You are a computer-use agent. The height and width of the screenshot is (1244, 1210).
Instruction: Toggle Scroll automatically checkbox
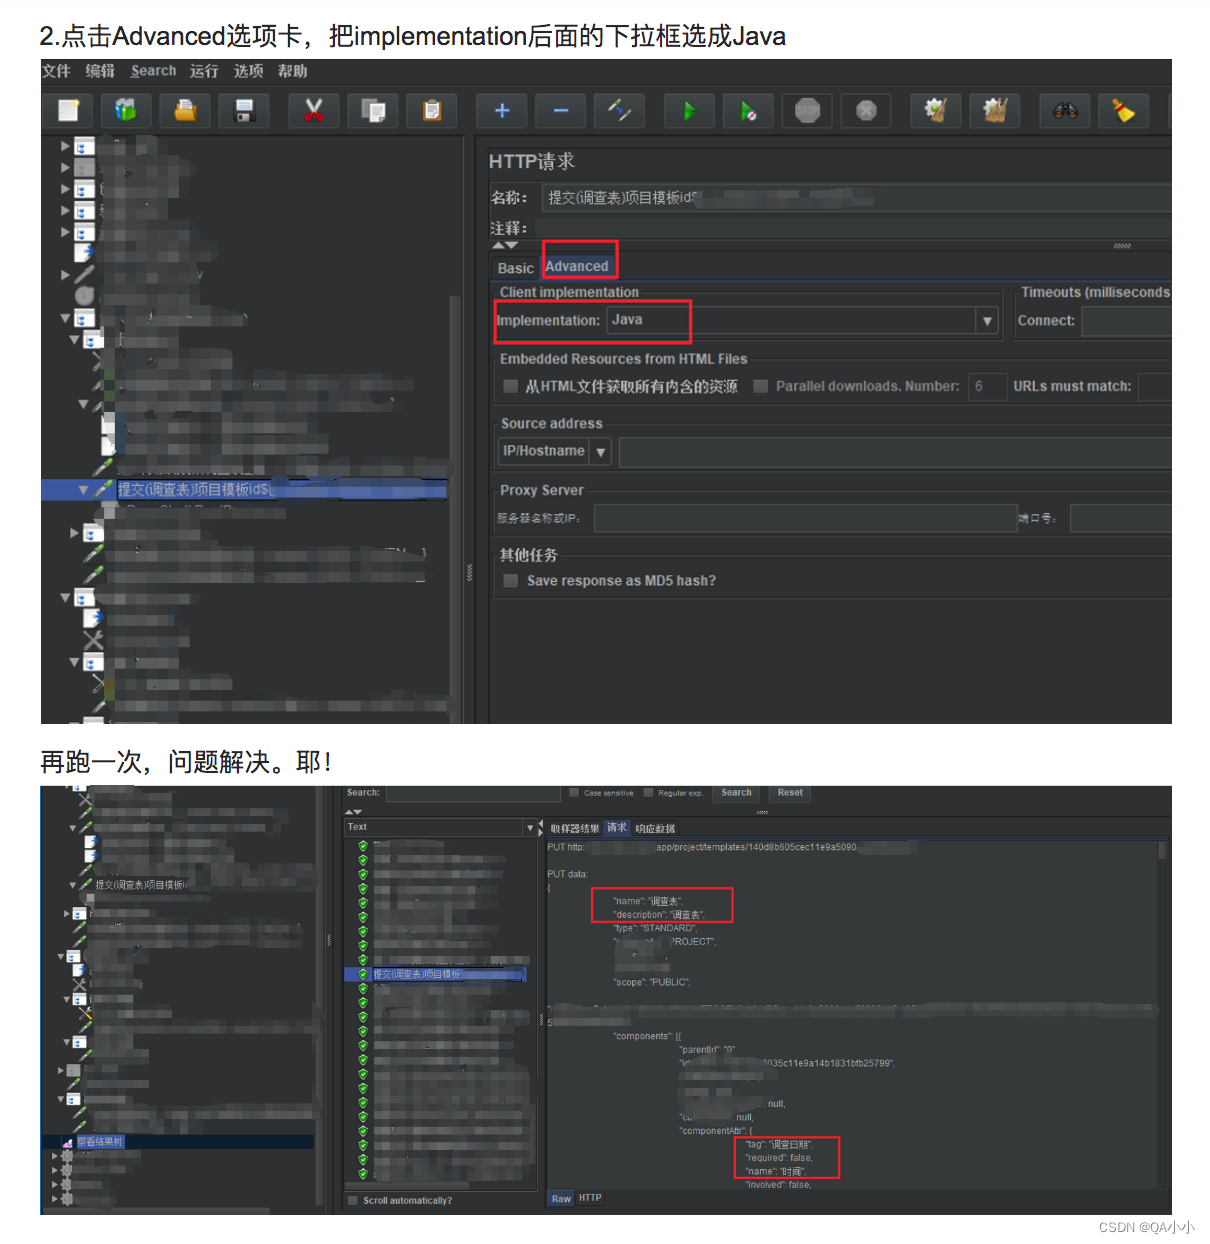352,1200
